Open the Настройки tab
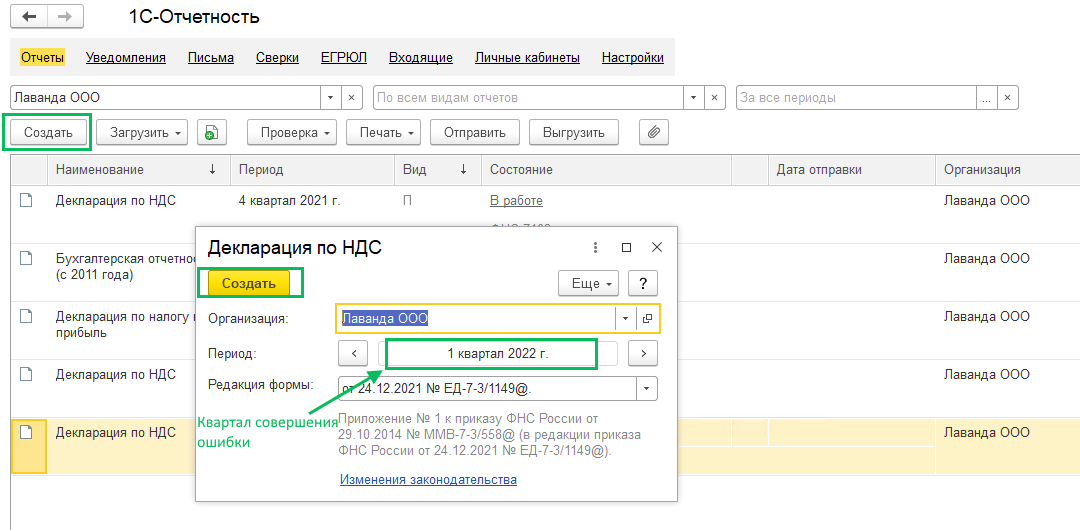Screen dimensions: 1080x530 point(632,58)
